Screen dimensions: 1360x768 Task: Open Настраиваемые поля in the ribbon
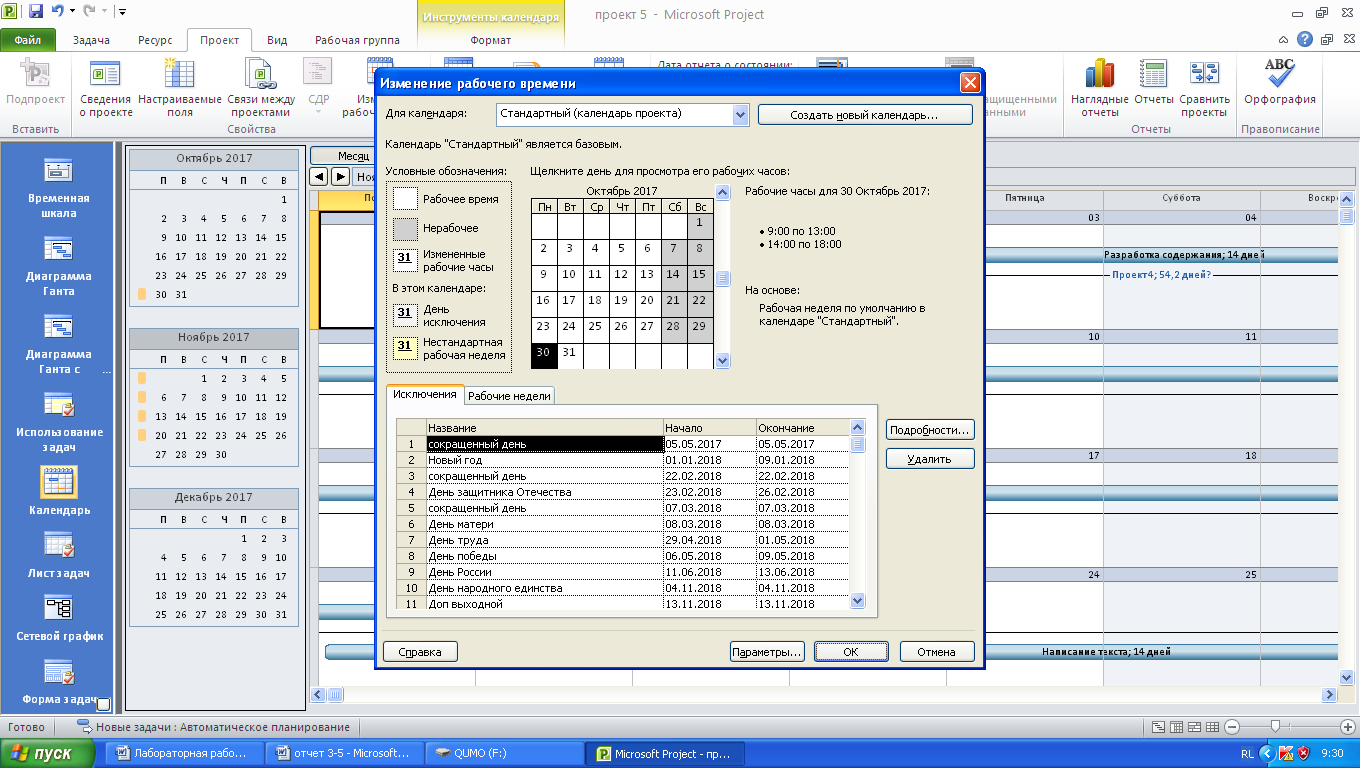pos(180,90)
